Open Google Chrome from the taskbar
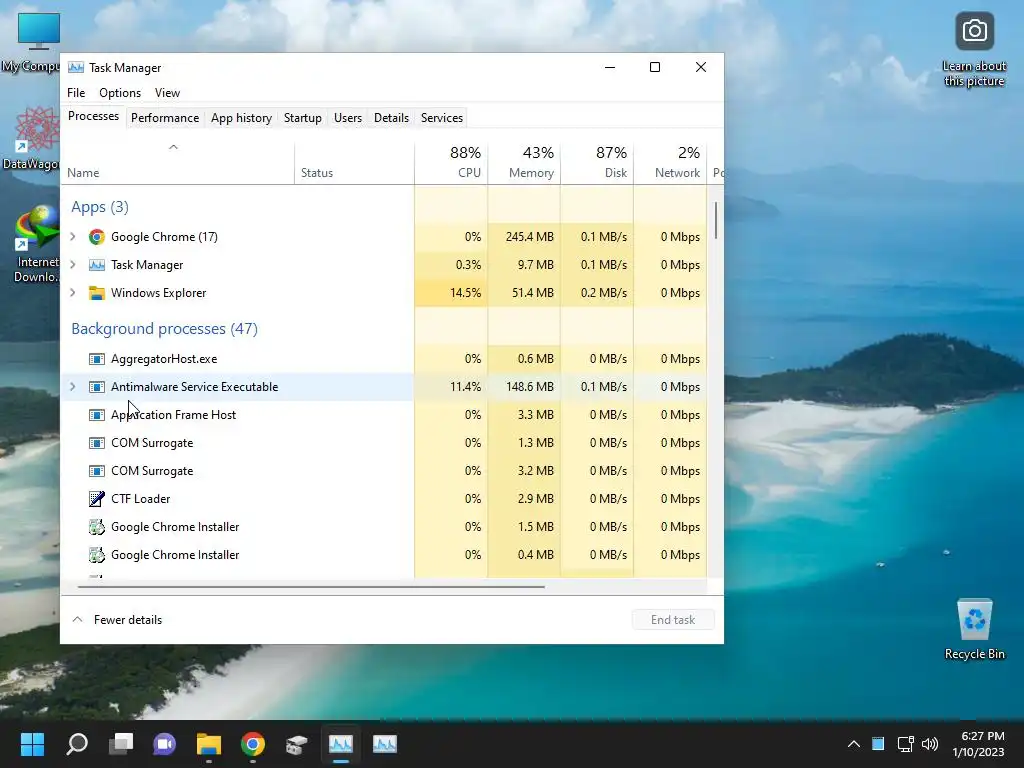Screen dimensions: 1024x768 pos(253,744)
